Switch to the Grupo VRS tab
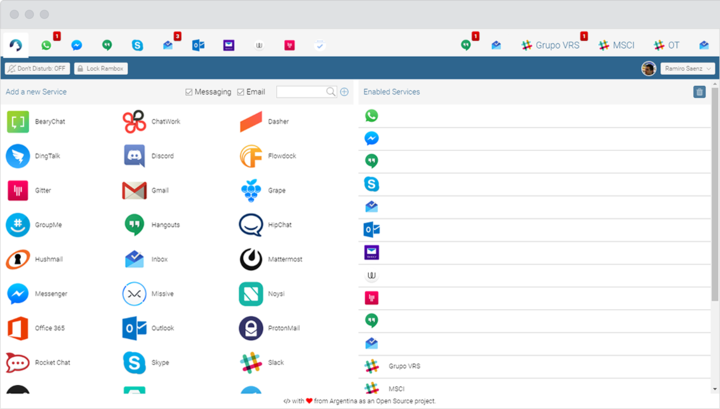Screen dimensions: 720x409 tap(550, 45)
